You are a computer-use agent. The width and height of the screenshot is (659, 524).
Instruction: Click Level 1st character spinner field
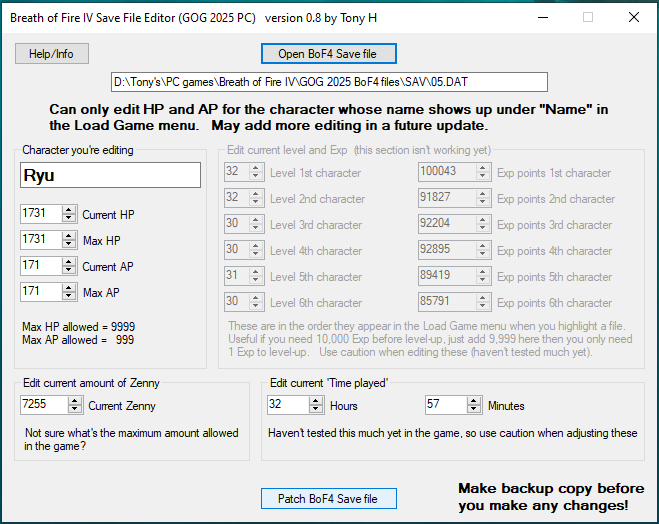[x=244, y=172]
